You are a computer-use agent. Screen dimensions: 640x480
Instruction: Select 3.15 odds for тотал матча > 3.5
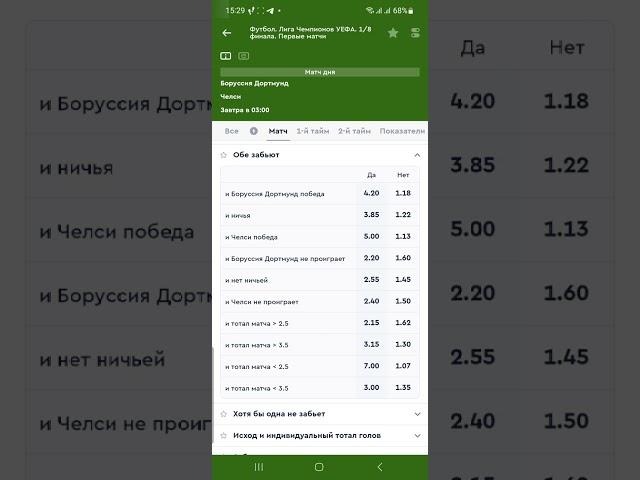(371, 344)
